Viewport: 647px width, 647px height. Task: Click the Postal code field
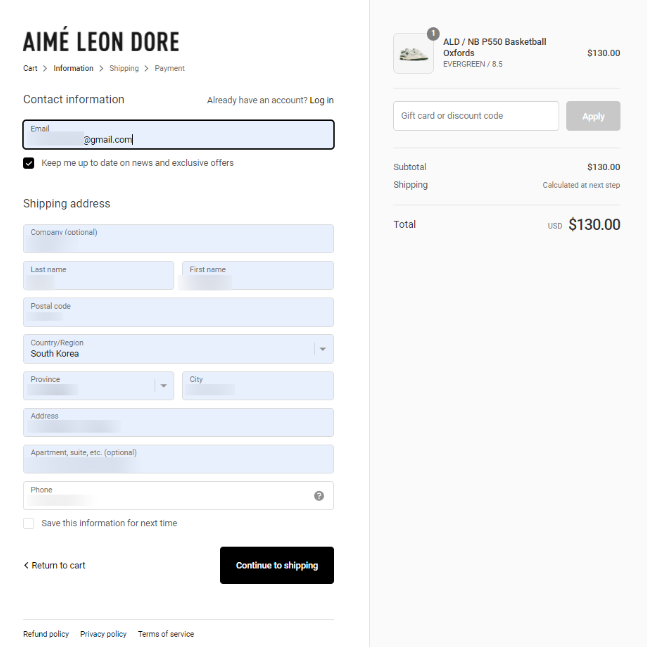pos(178,312)
